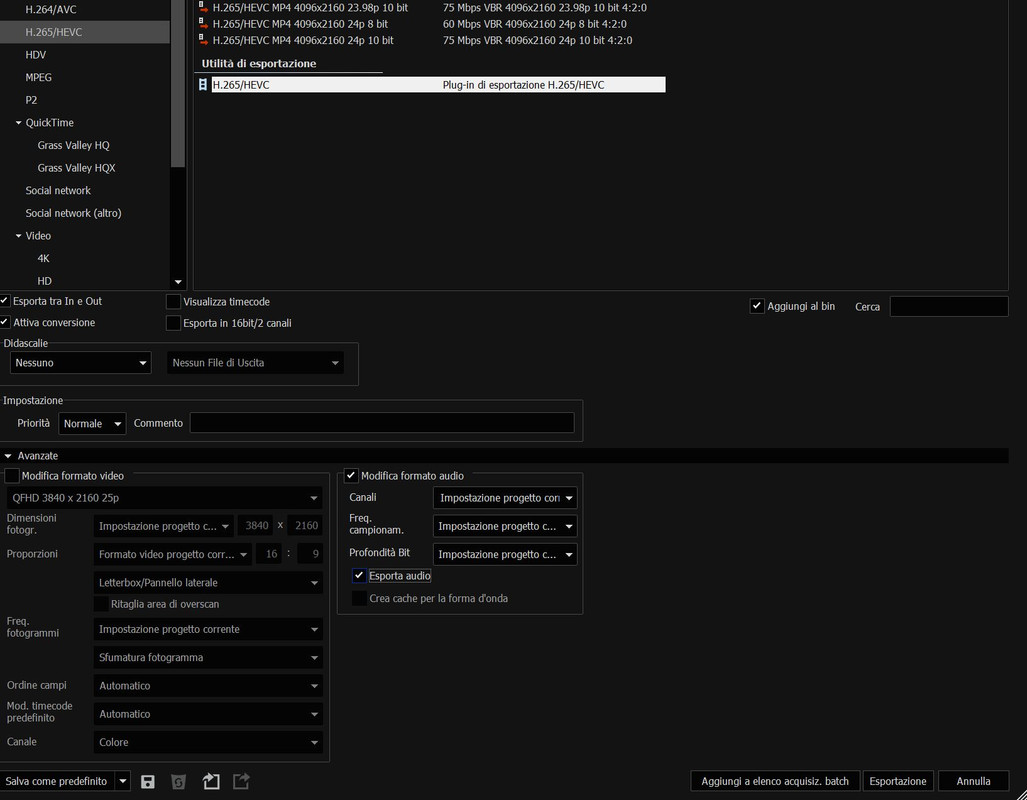Open QFHD 3840 x 2160 25p format dropdown
This screenshot has width=1027, height=800.
point(164,498)
